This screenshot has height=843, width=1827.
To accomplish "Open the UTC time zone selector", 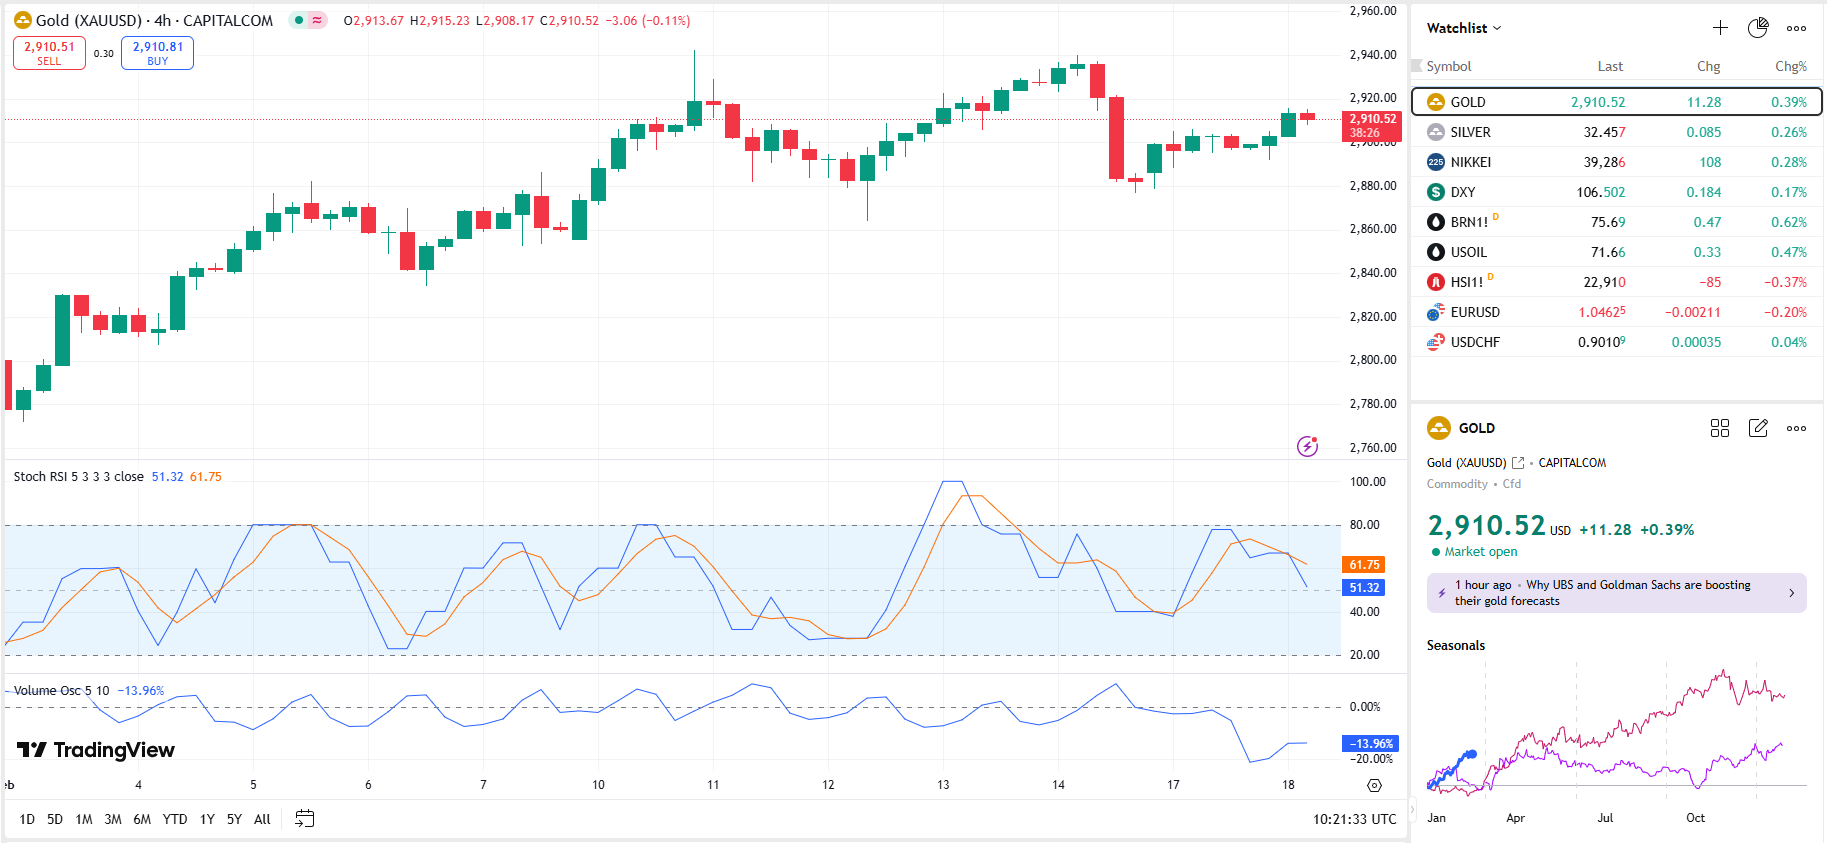I will point(1354,819).
